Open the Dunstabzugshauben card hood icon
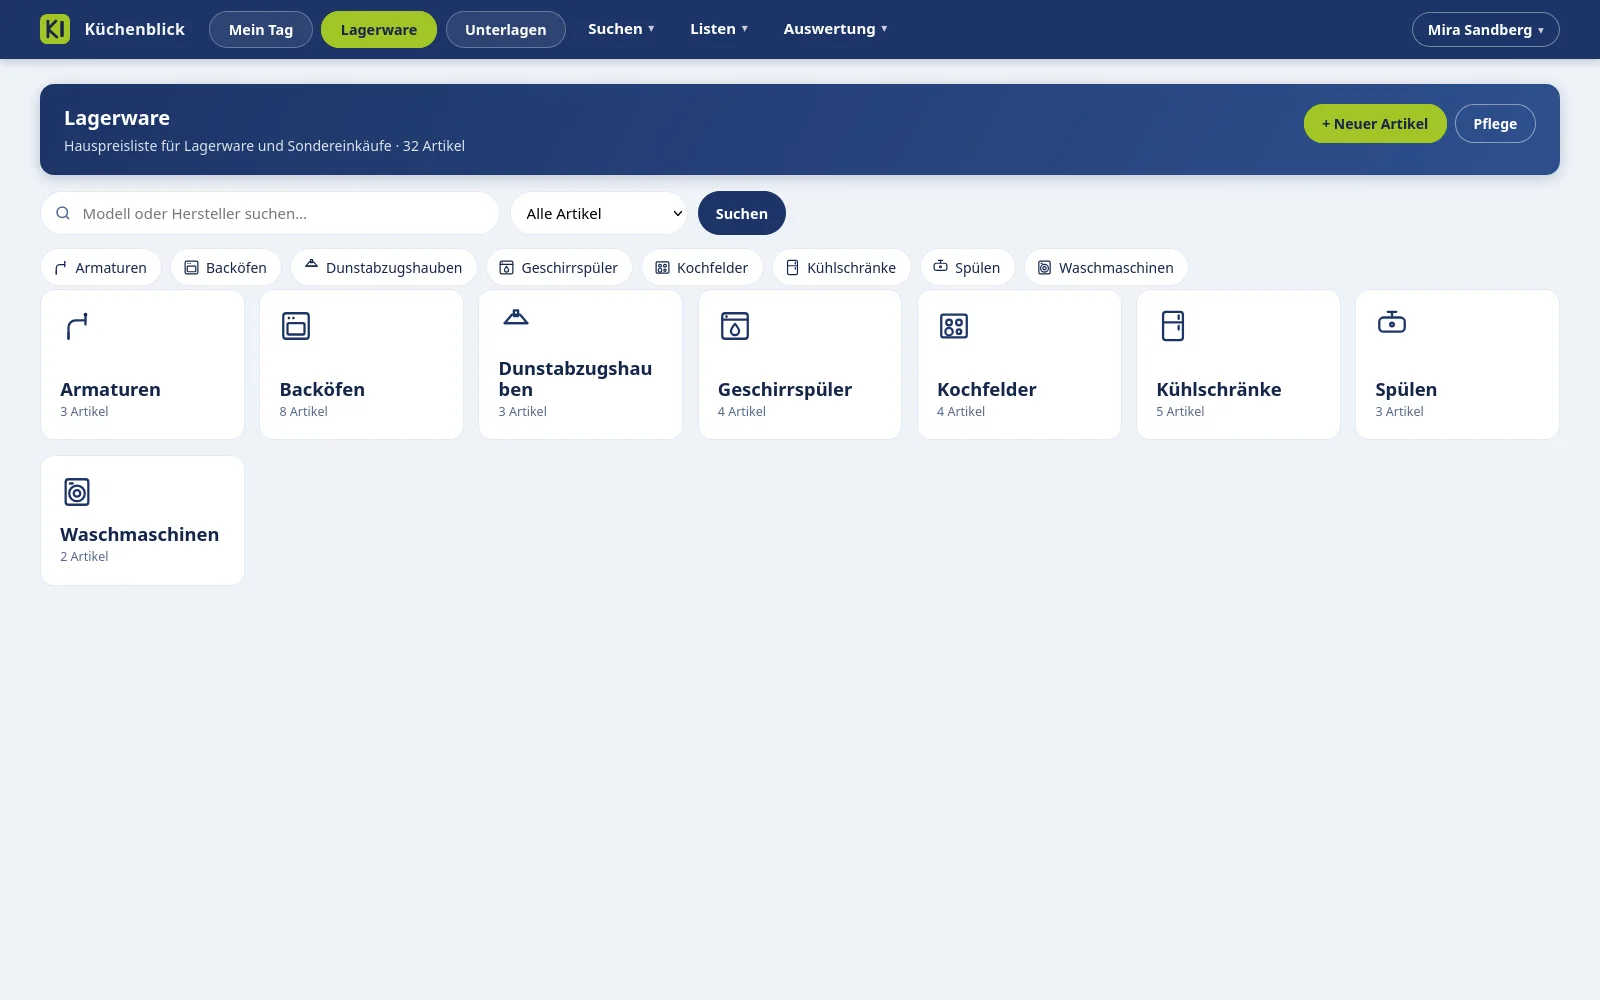 pyautogui.click(x=516, y=317)
